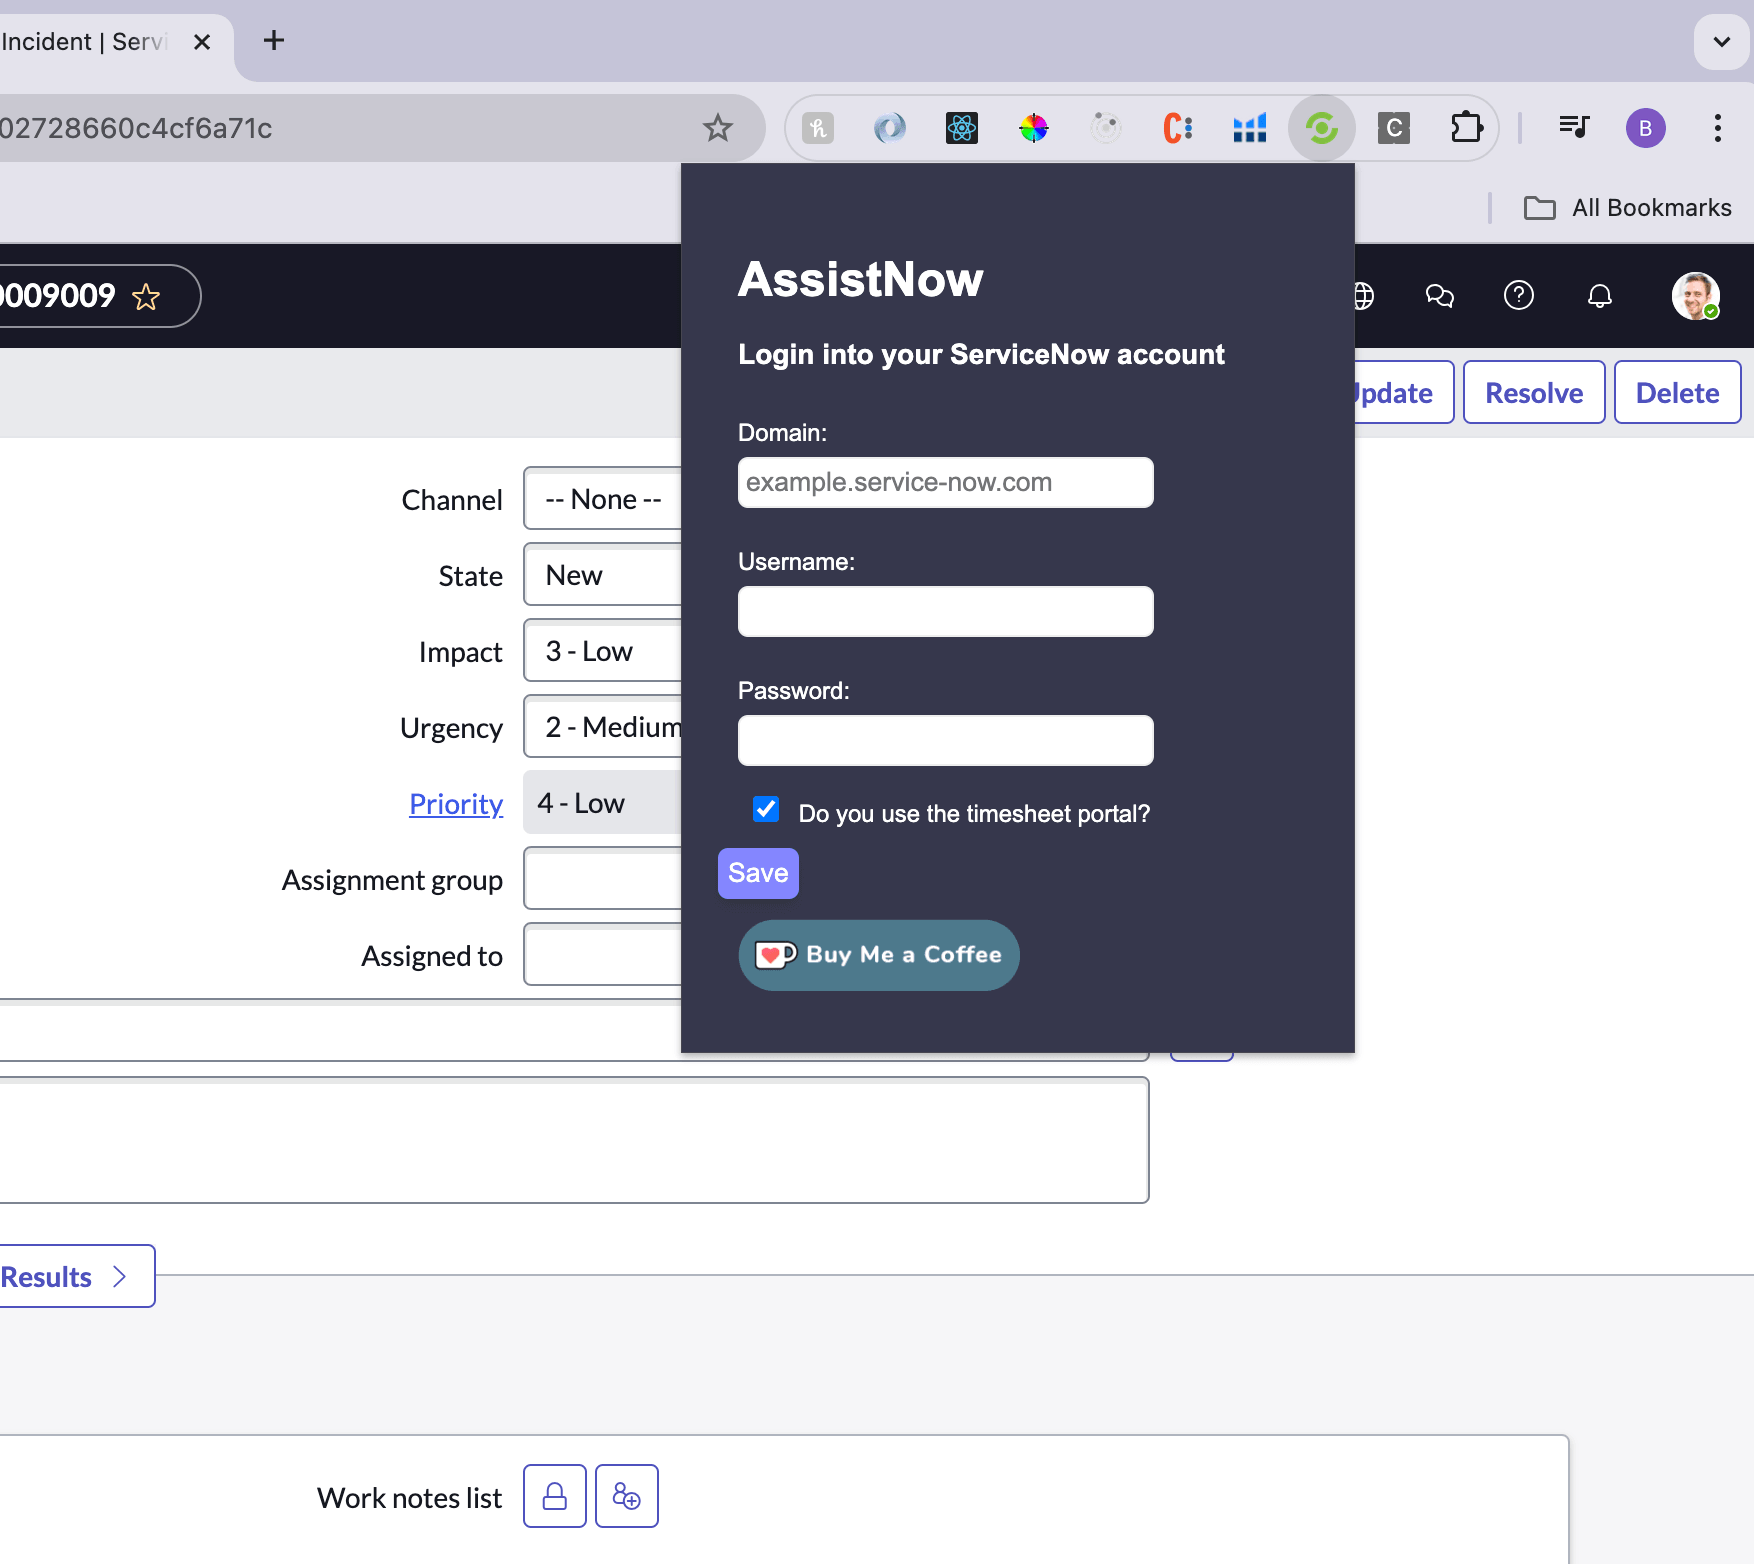Open the State dropdown showing New
Viewport: 1754px width, 1564px height.
602,575
